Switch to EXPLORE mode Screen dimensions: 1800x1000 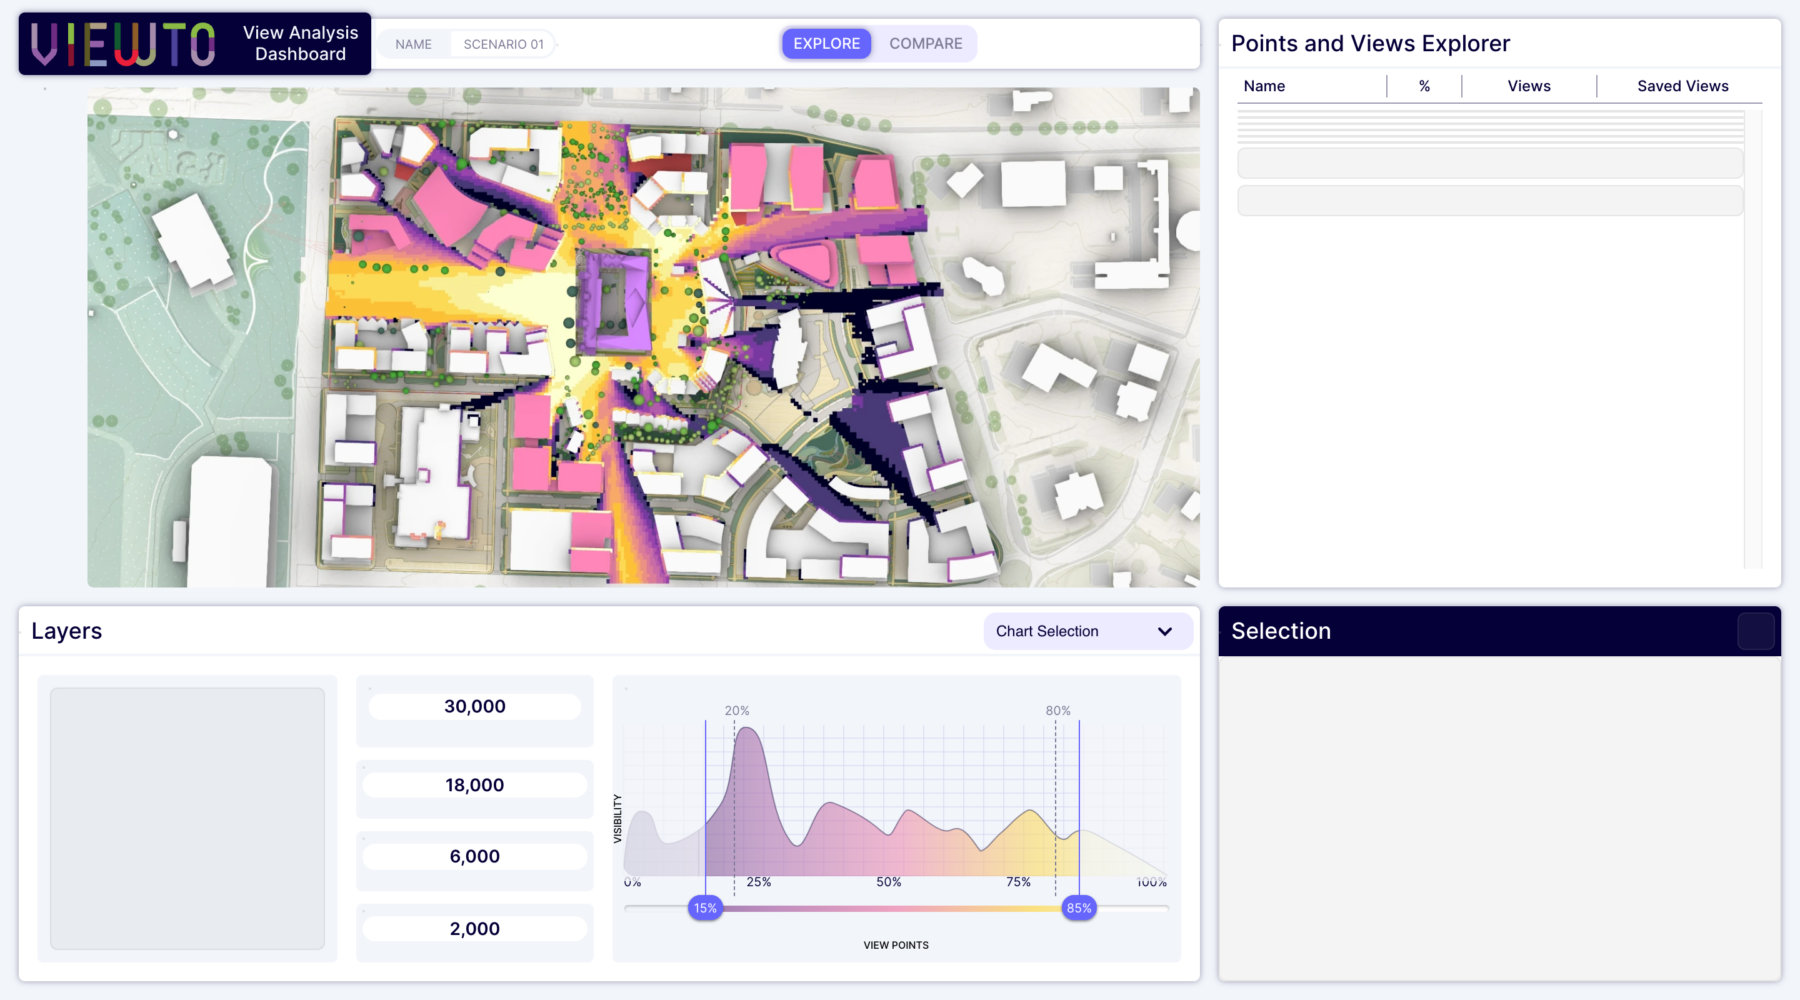tap(826, 44)
